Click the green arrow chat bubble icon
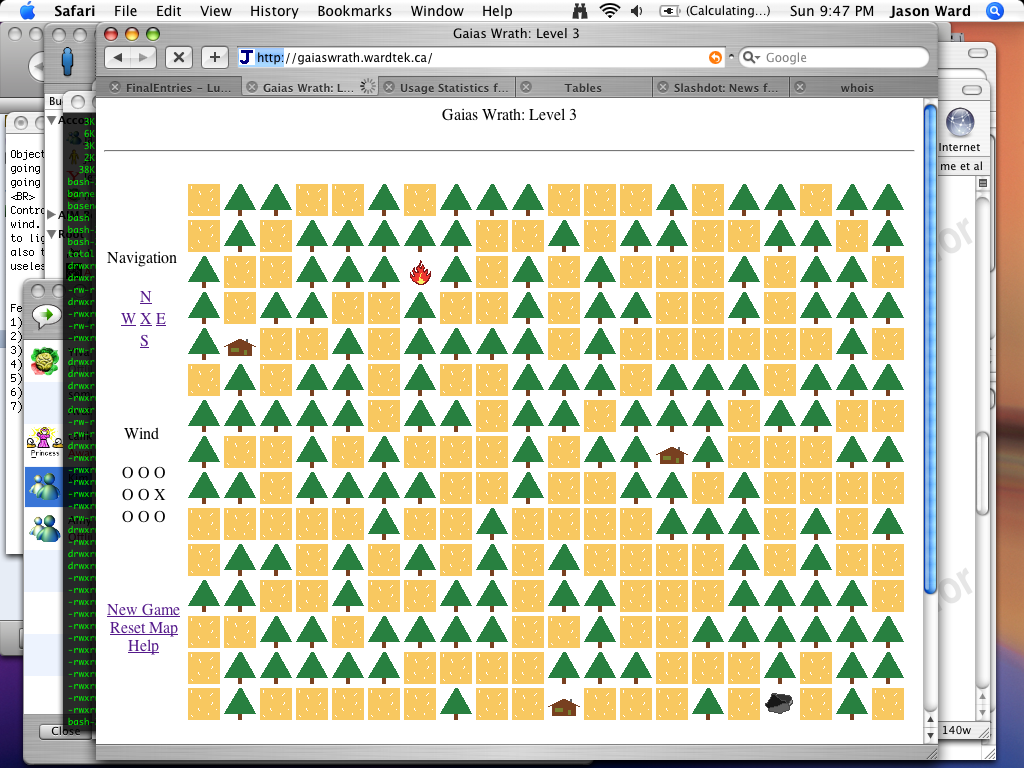The height and width of the screenshot is (768, 1024). click(46, 316)
